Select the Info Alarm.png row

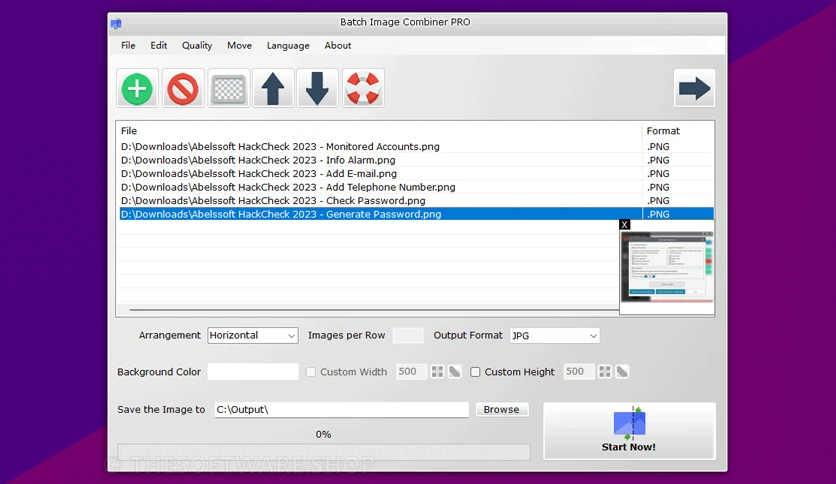pos(416,160)
